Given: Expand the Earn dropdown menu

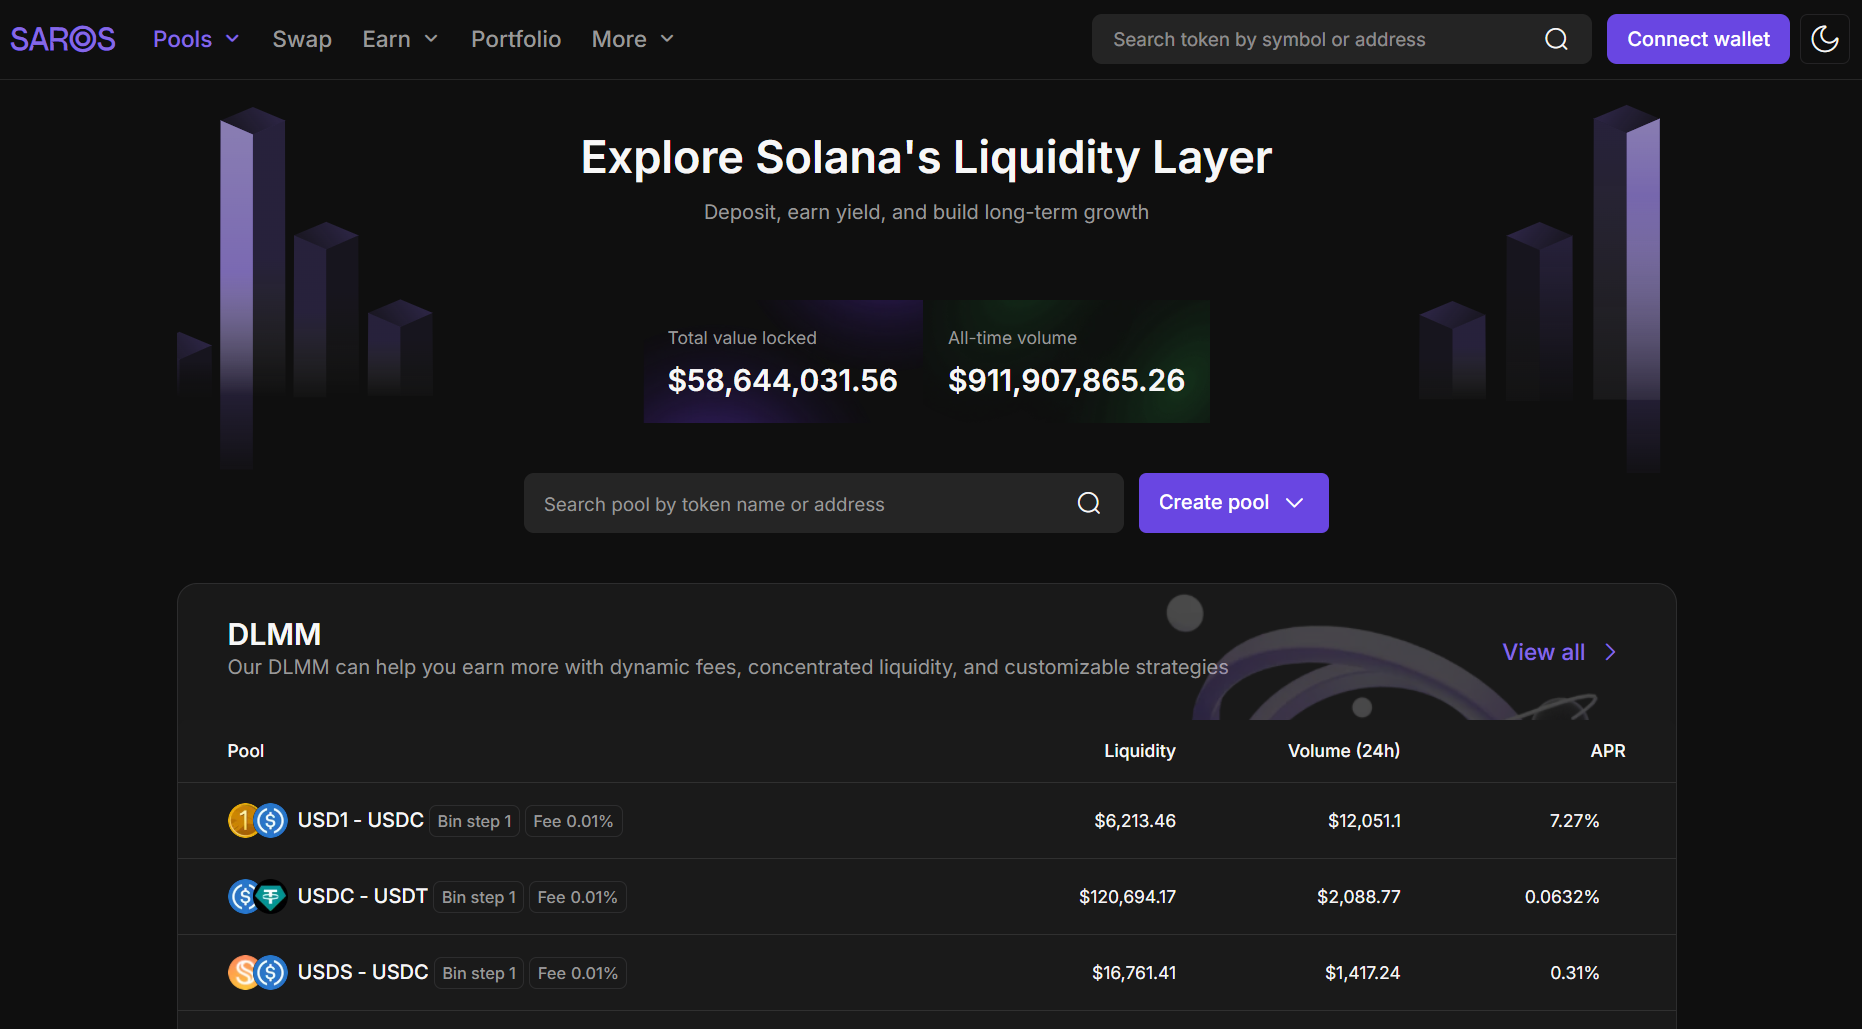Looking at the screenshot, I should [400, 39].
